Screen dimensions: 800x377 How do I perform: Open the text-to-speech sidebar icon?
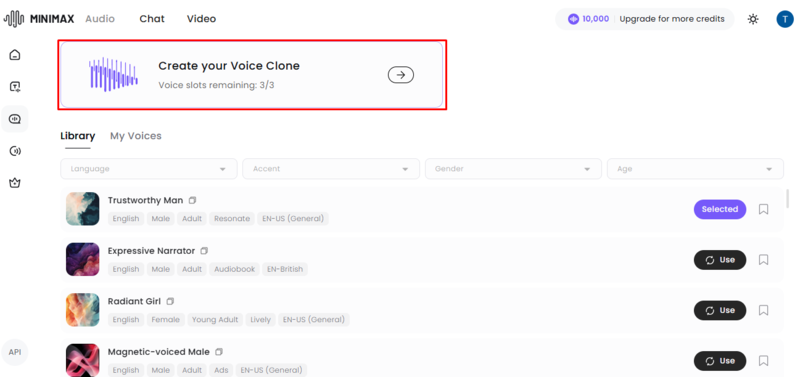15,87
